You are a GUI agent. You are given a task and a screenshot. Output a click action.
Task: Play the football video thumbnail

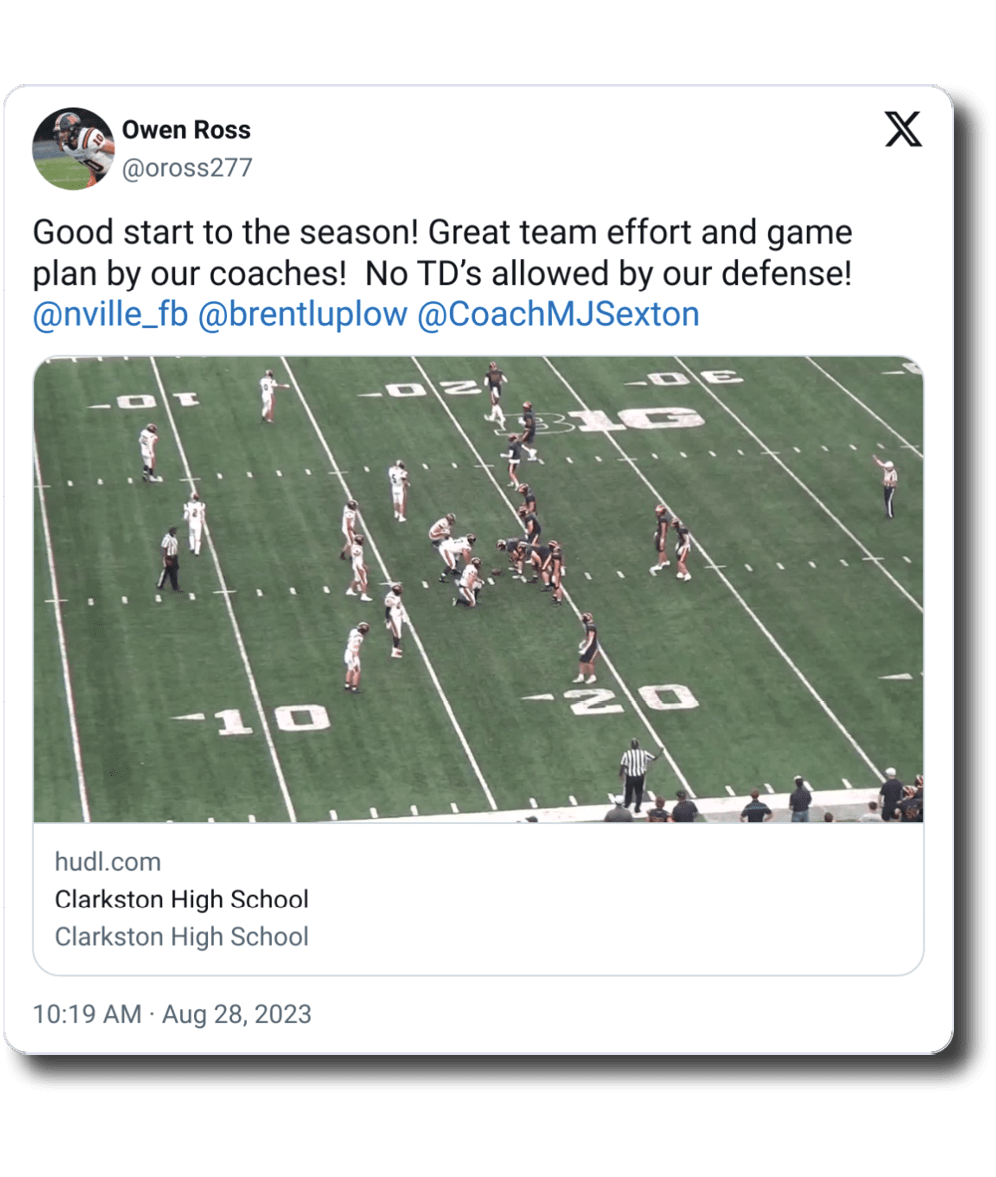point(478,589)
